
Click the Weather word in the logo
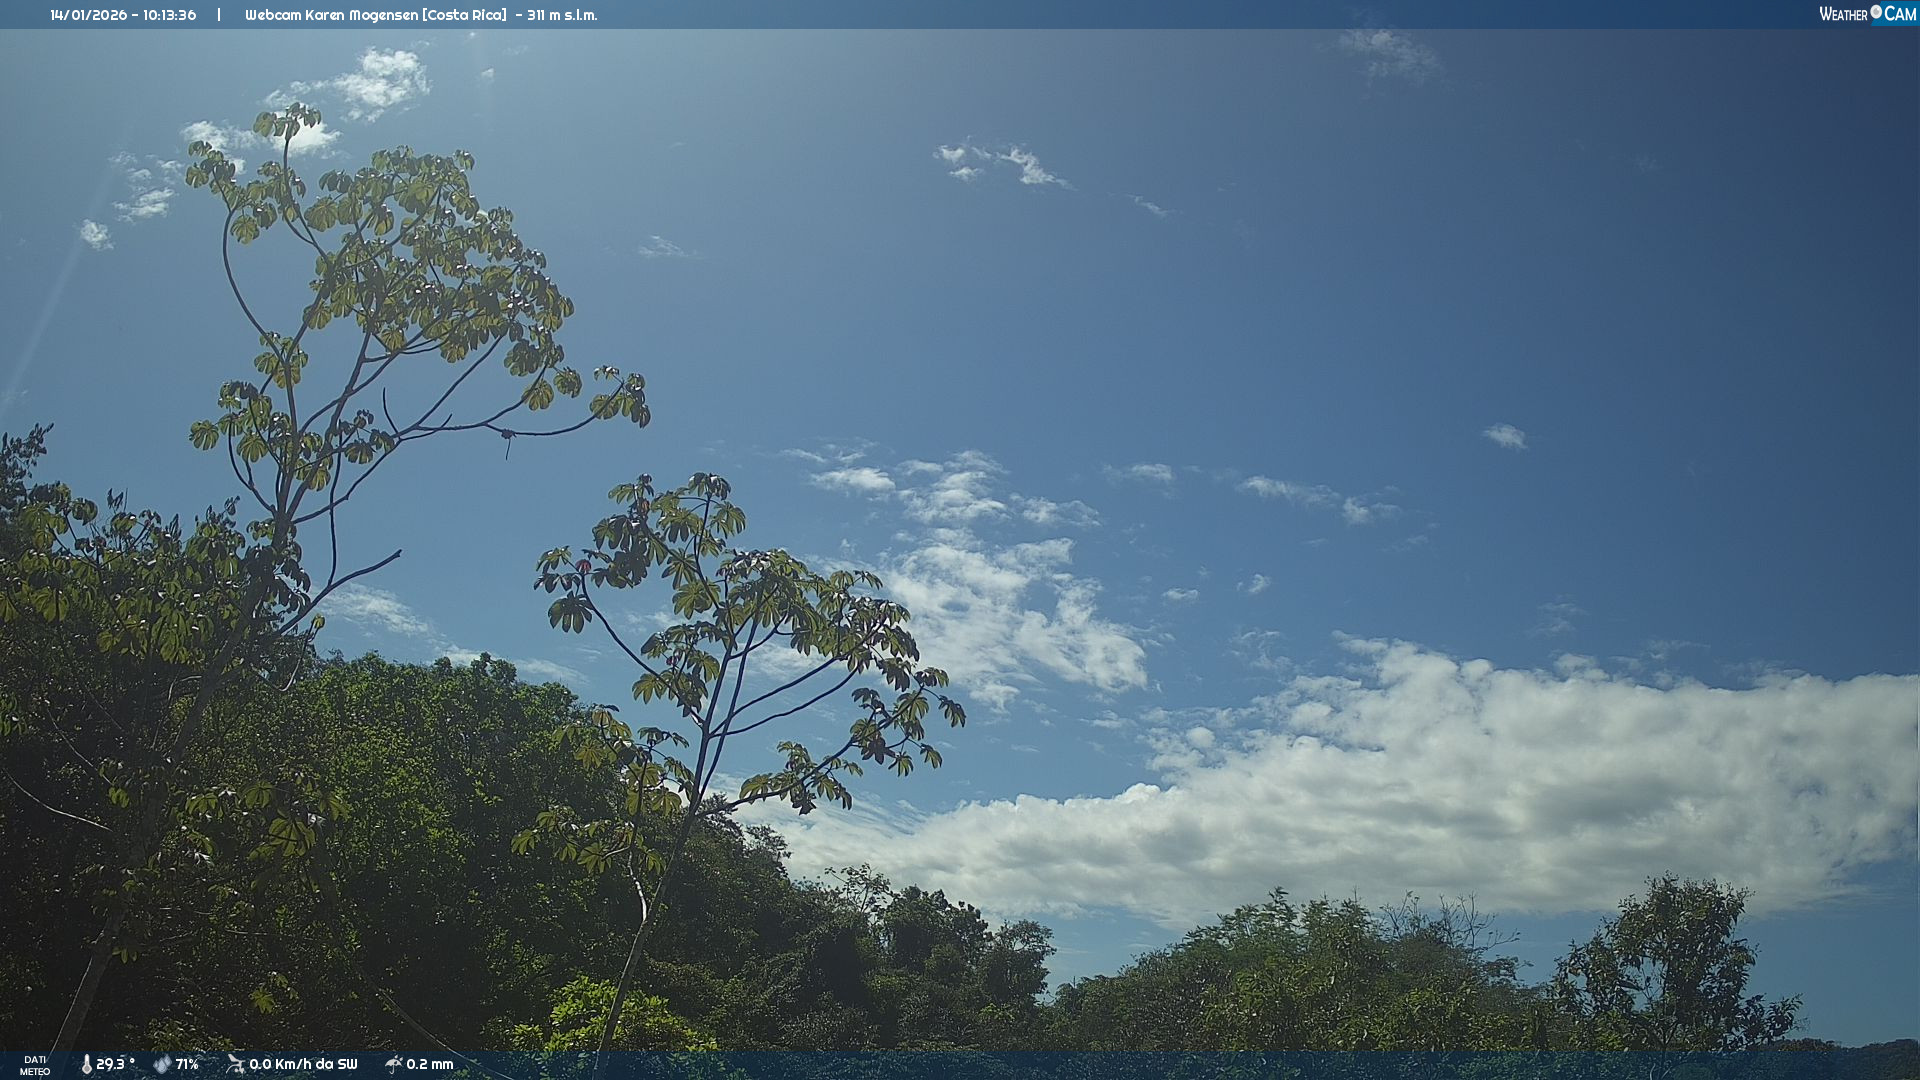[1843, 14]
